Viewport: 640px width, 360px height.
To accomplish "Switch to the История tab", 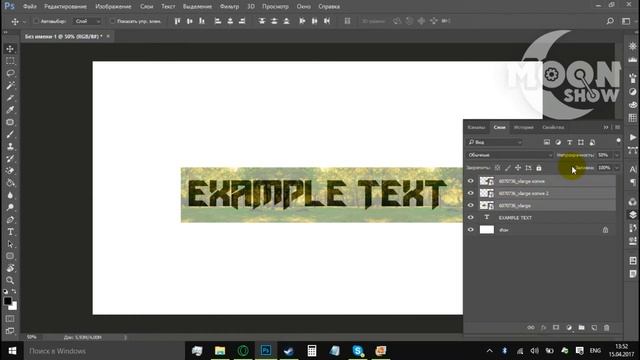I will point(523,127).
